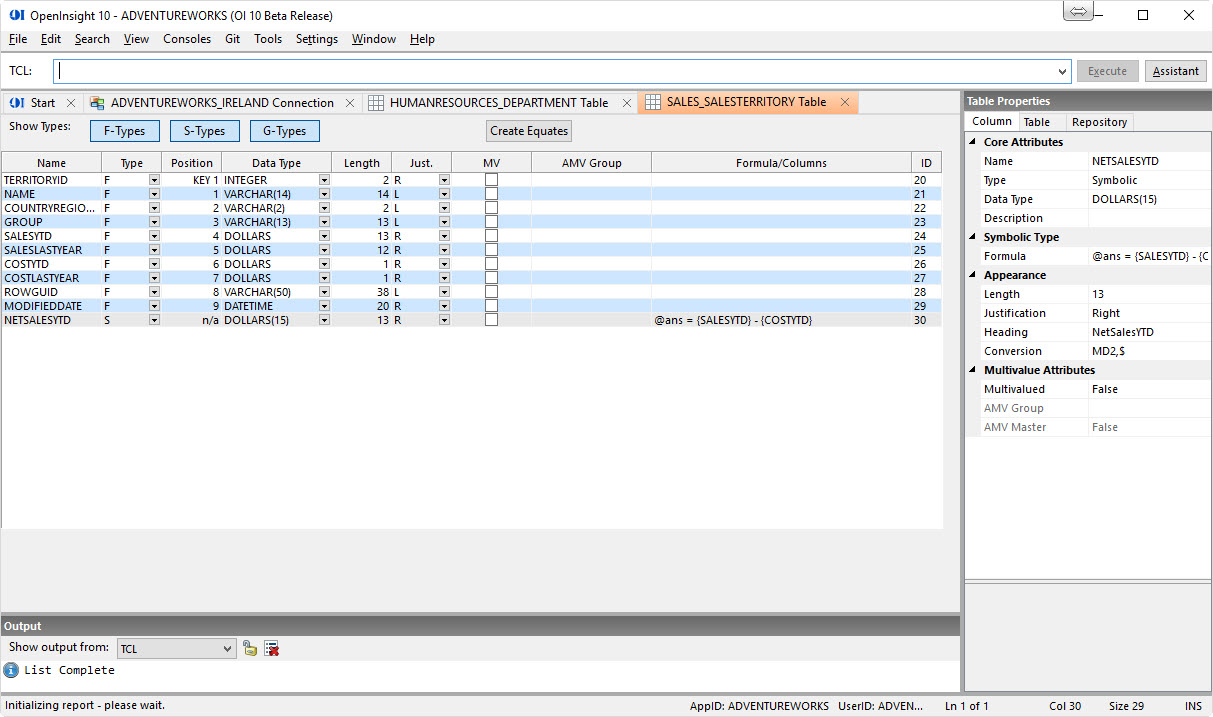The height and width of the screenshot is (717, 1213).
Task: Close the Start tab
Action: (71, 103)
